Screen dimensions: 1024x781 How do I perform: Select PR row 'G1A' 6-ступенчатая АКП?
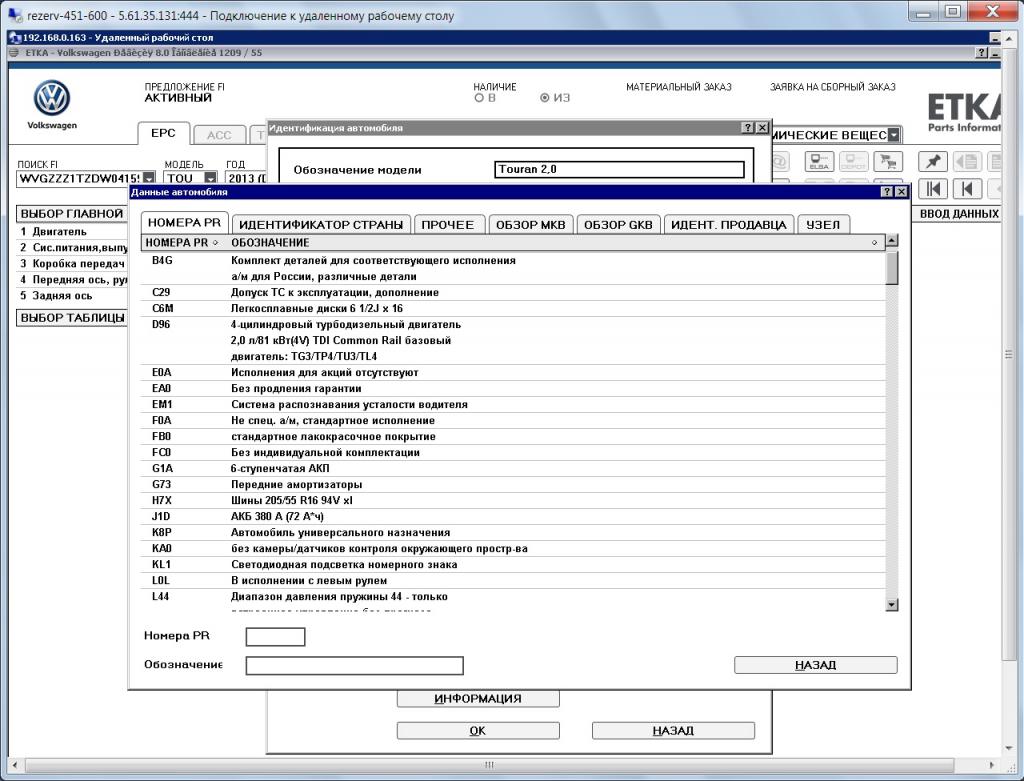(513, 469)
